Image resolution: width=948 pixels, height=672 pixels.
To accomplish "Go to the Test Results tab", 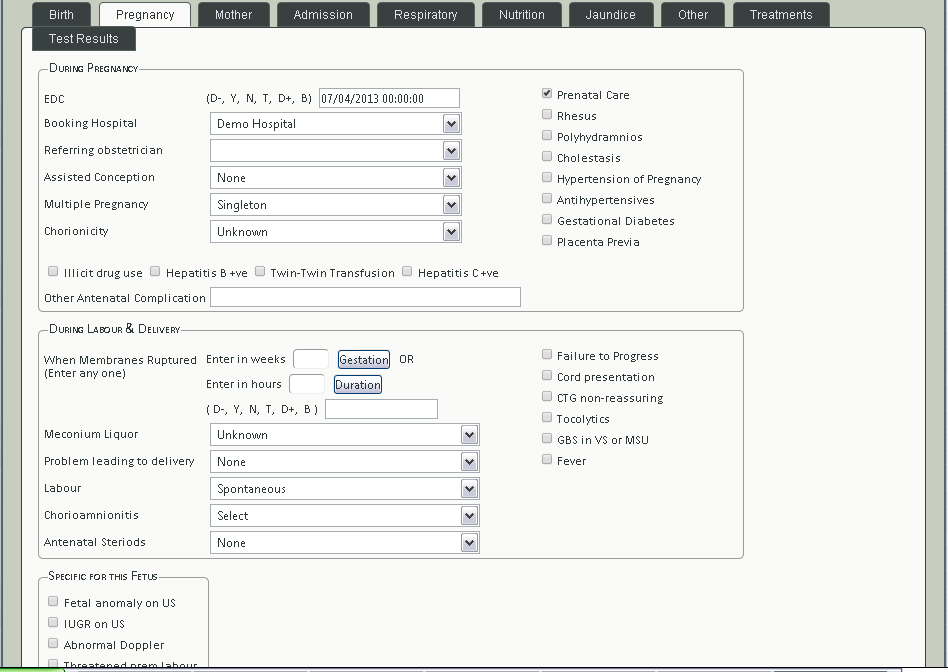I will pyautogui.click(x=84, y=39).
